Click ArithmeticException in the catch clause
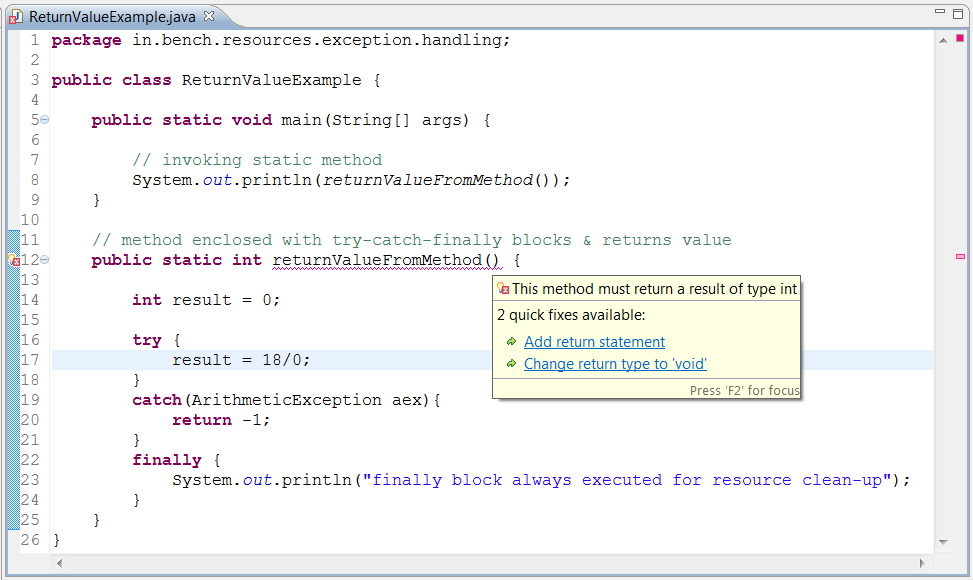Viewport: 973px width, 580px height. (x=286, y=400)
